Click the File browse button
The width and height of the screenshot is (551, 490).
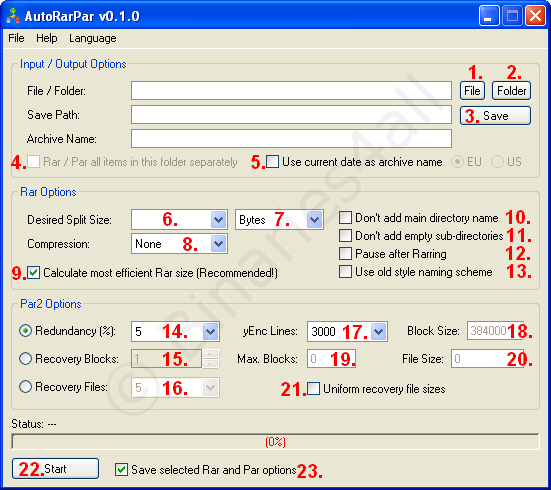point(472,91)
